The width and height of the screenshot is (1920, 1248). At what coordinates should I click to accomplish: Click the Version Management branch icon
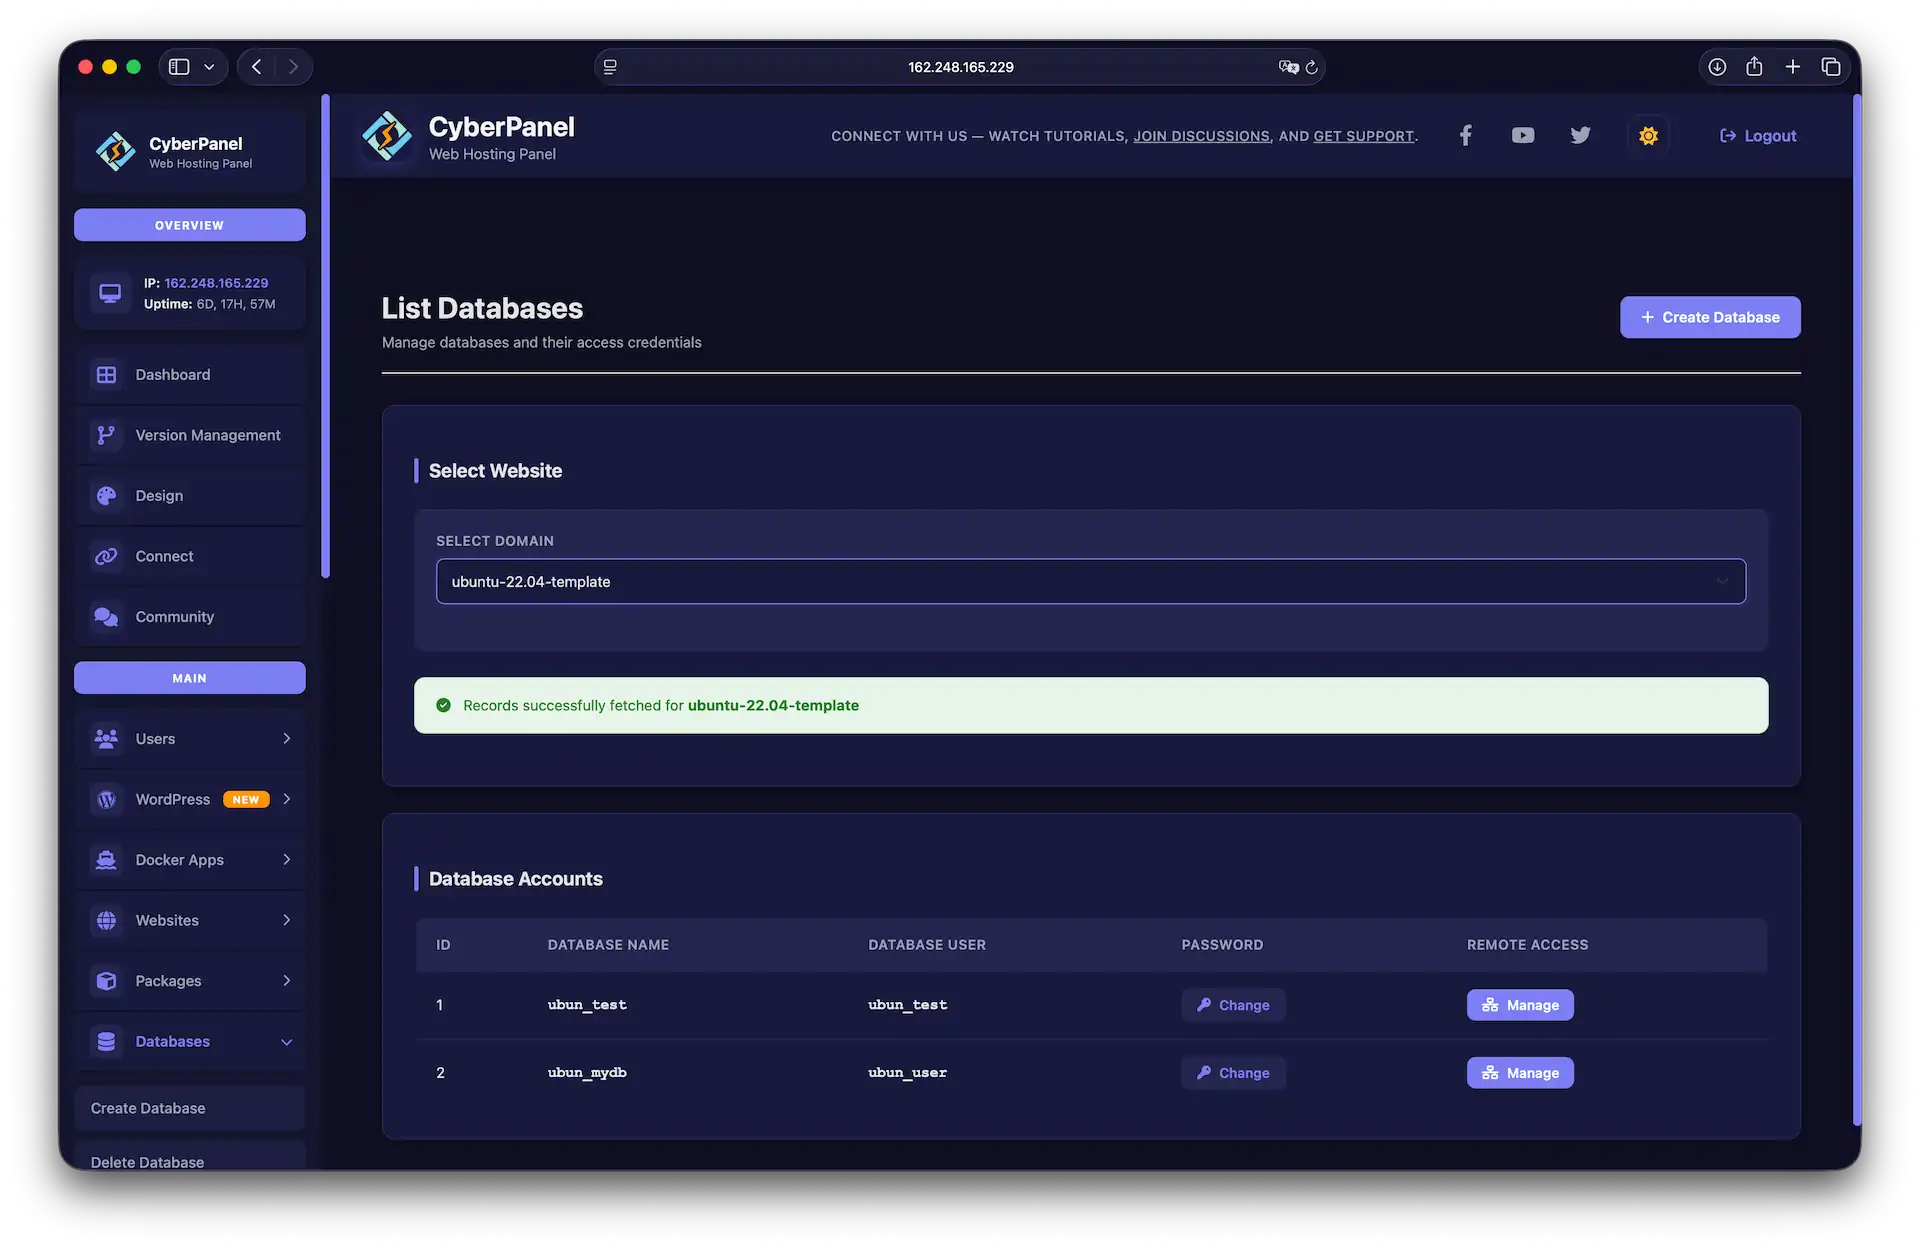[x=106, y=435]
